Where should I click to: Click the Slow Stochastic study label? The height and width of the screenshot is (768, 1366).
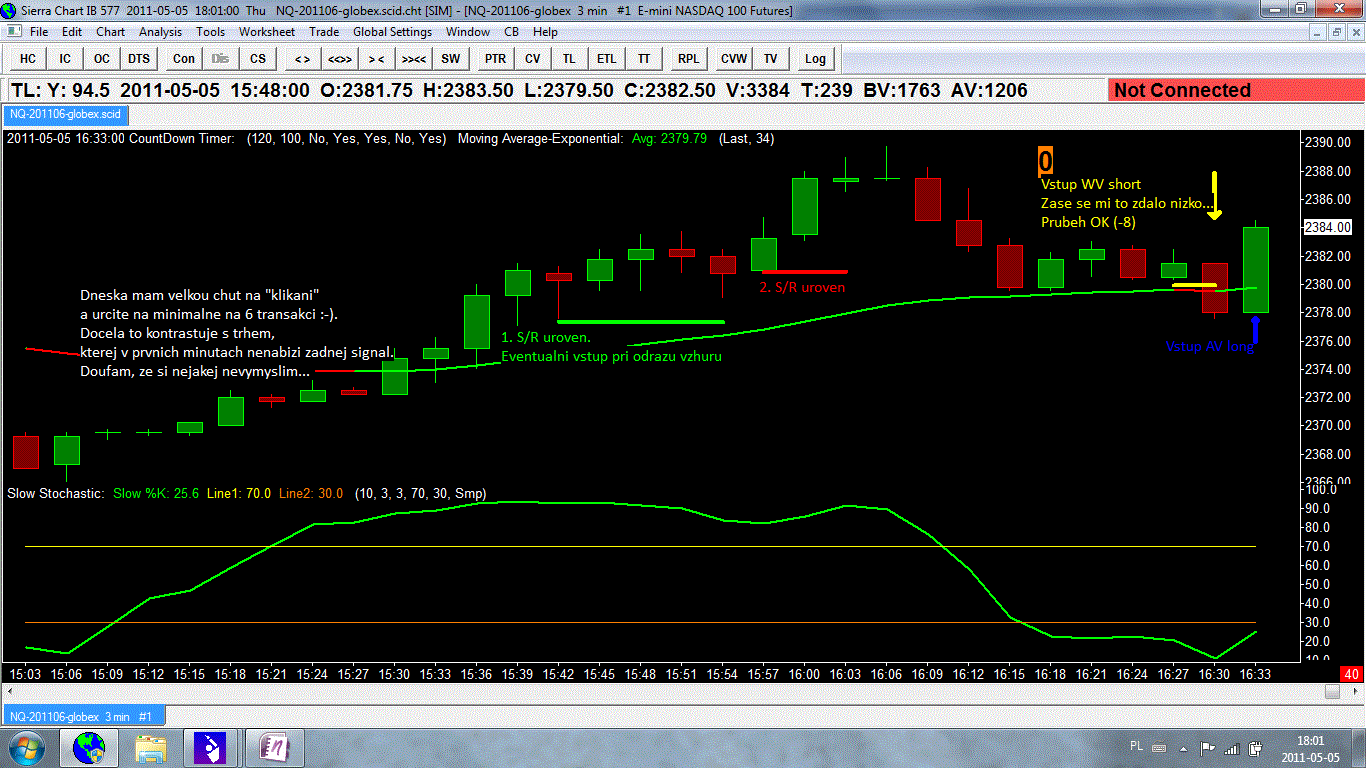(55, 493)
